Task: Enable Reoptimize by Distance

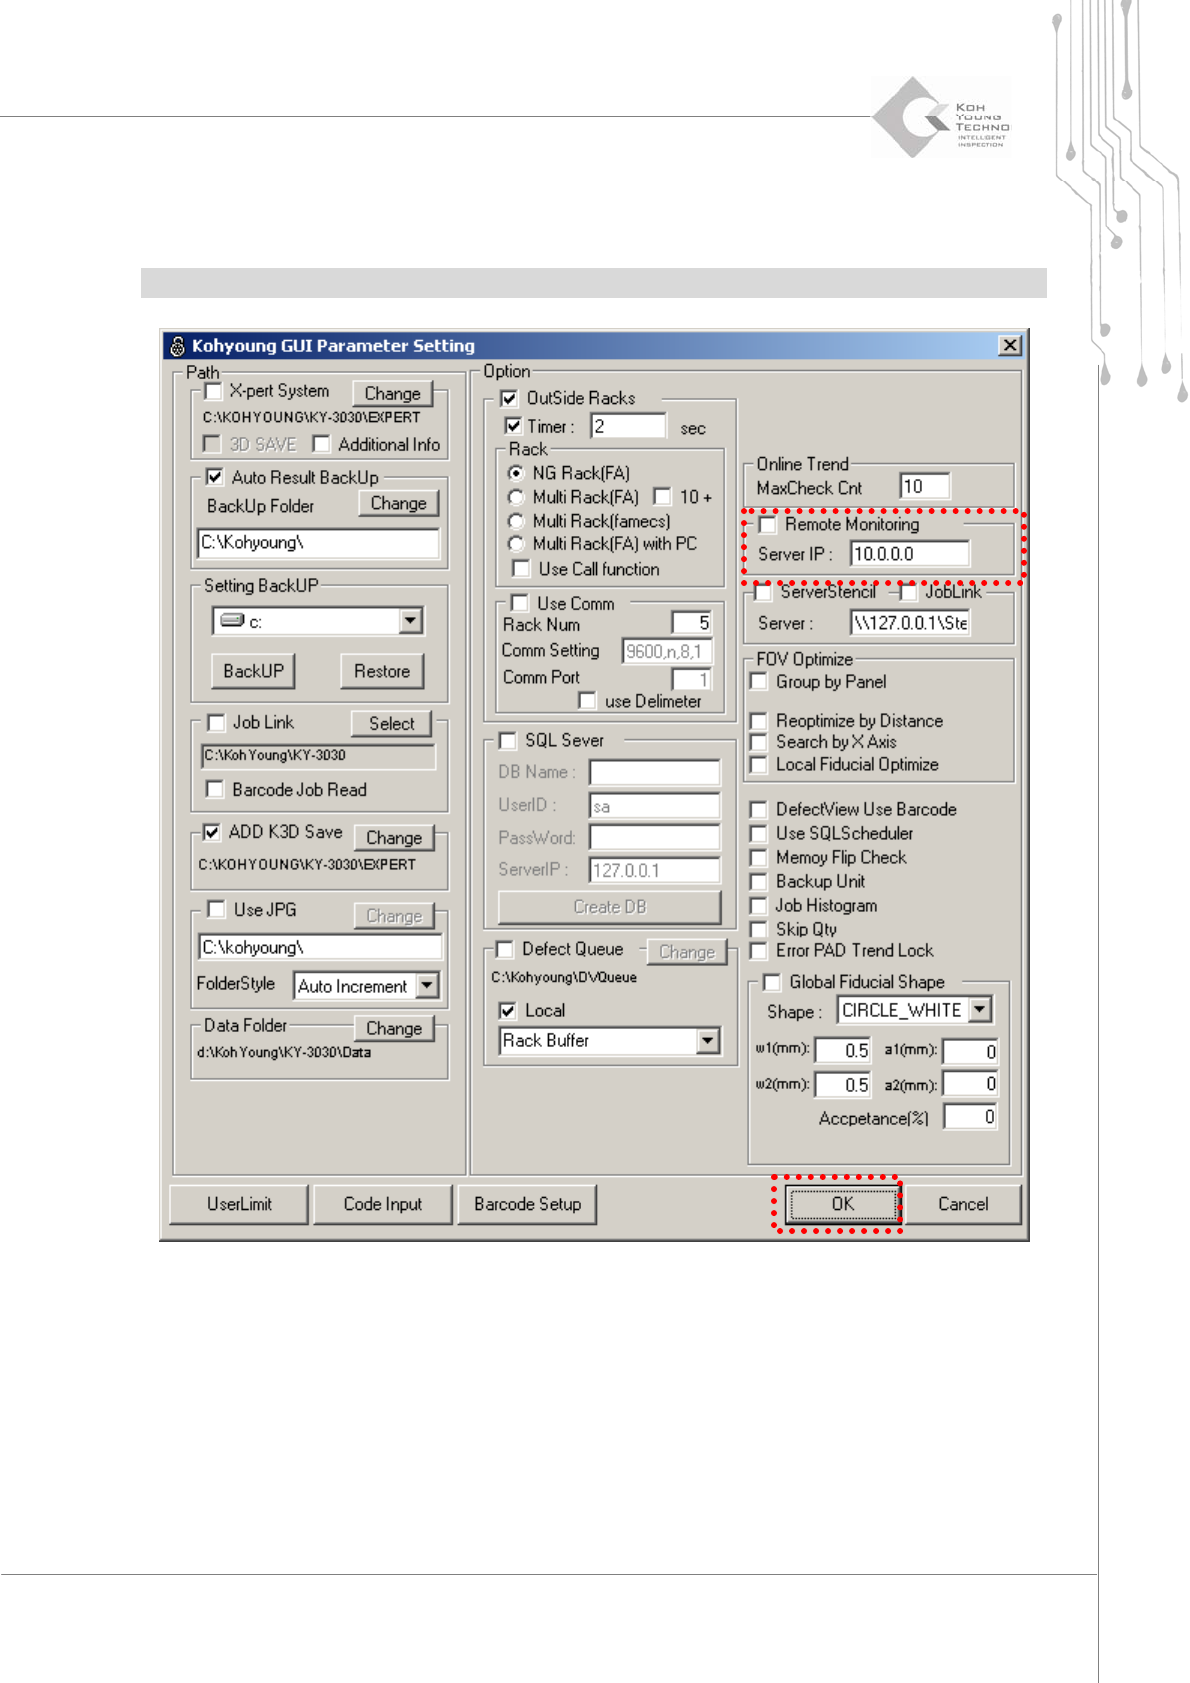Action: pos(759,721)
